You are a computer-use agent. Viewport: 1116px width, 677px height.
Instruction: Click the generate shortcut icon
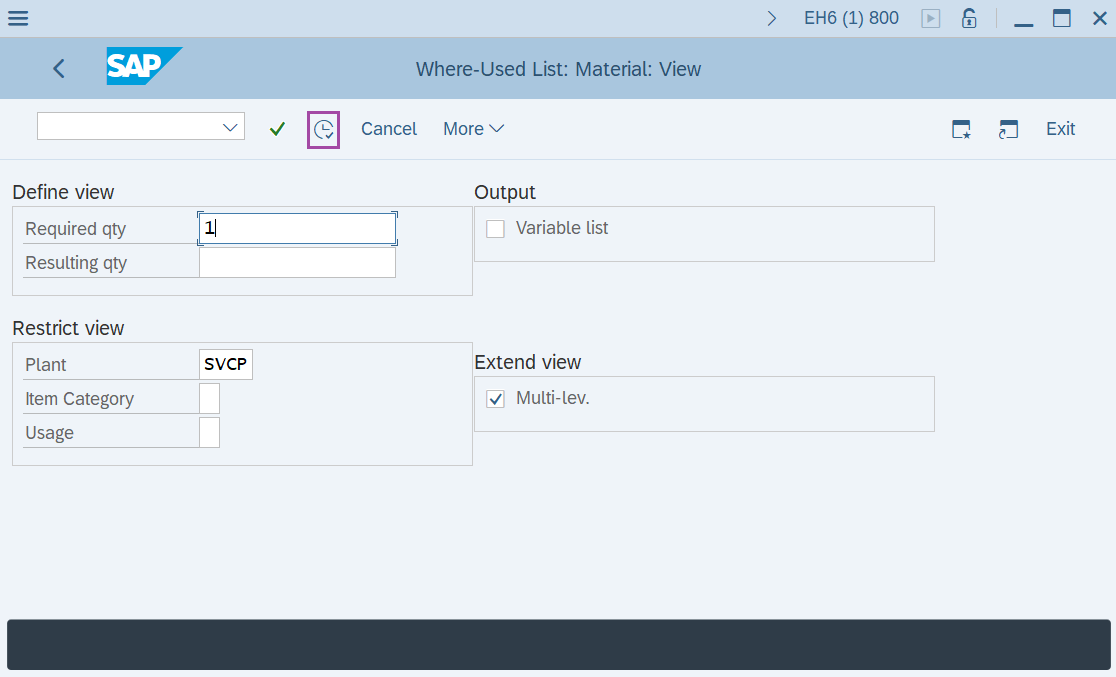[961, 128]
